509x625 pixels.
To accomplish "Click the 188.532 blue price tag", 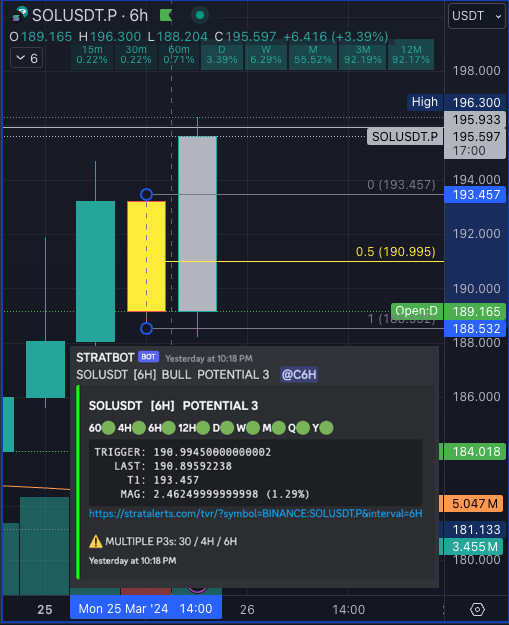I will [476, 328].
